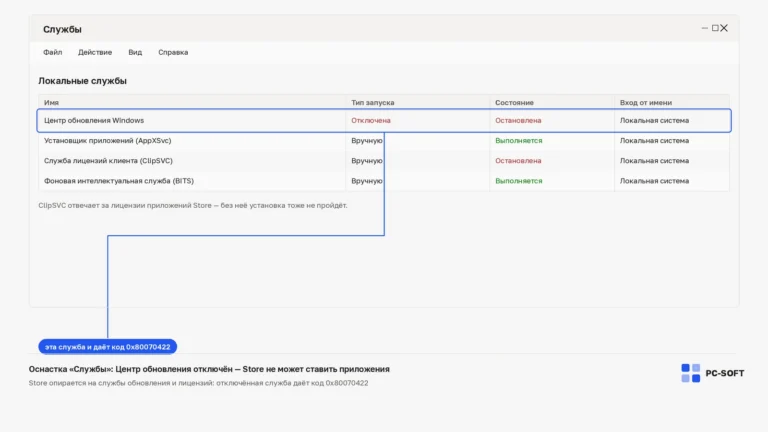Image resolution: width=768 pixels, height=432 pixels.
Task: Click Локальная система cell in AppXSvc row
Action: (654, 141)
